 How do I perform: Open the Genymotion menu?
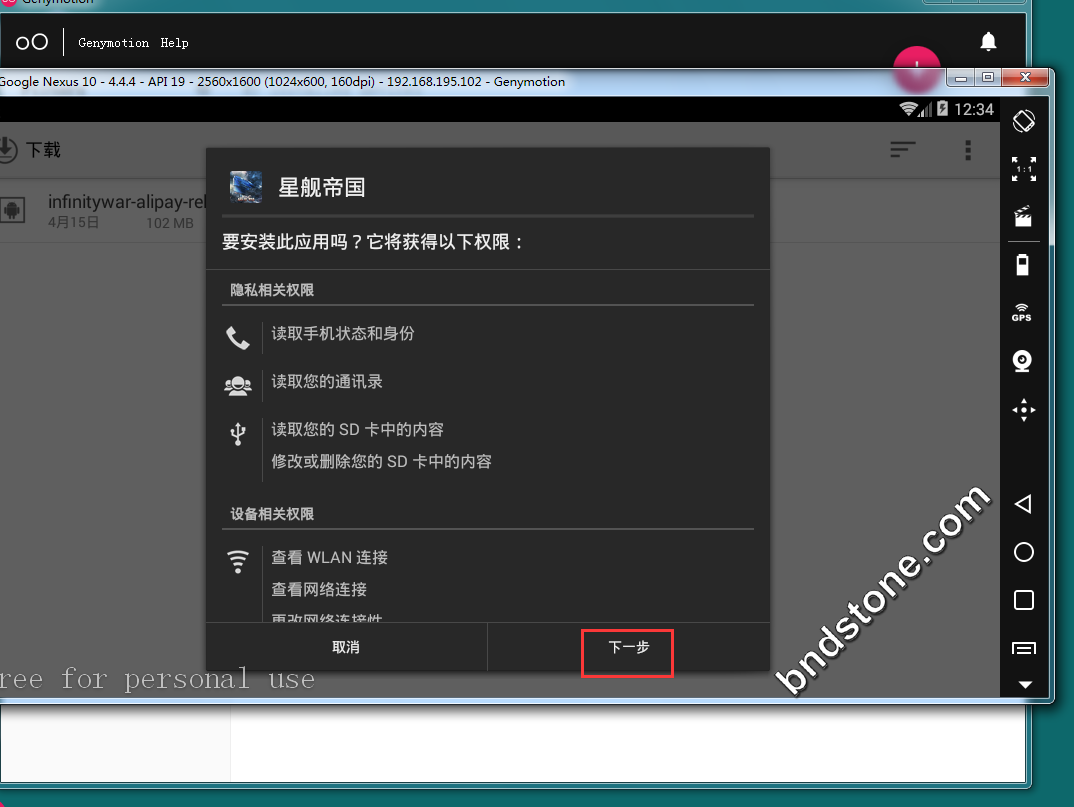(113, 43)
